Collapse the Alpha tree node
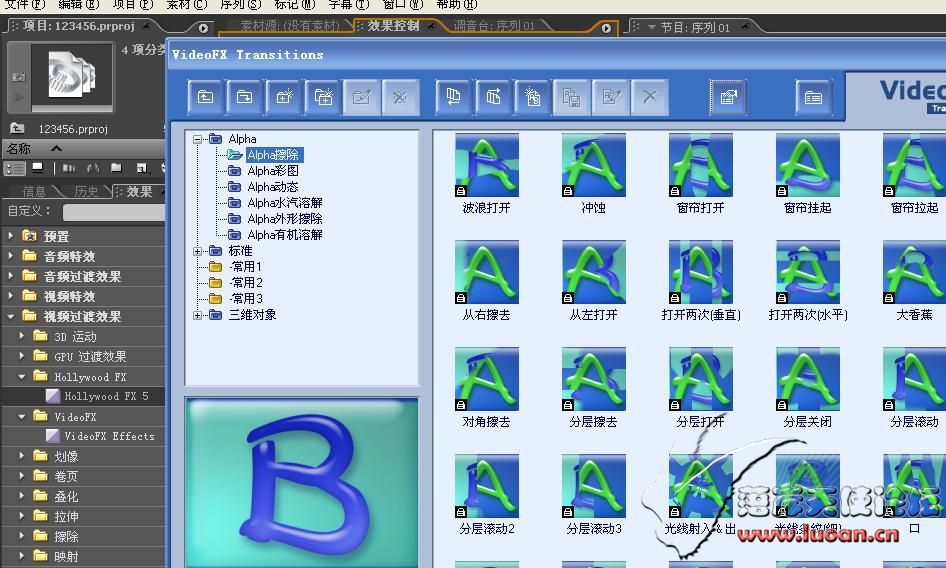The height and width of the screenshot is (568, 946). click(197, 139)
